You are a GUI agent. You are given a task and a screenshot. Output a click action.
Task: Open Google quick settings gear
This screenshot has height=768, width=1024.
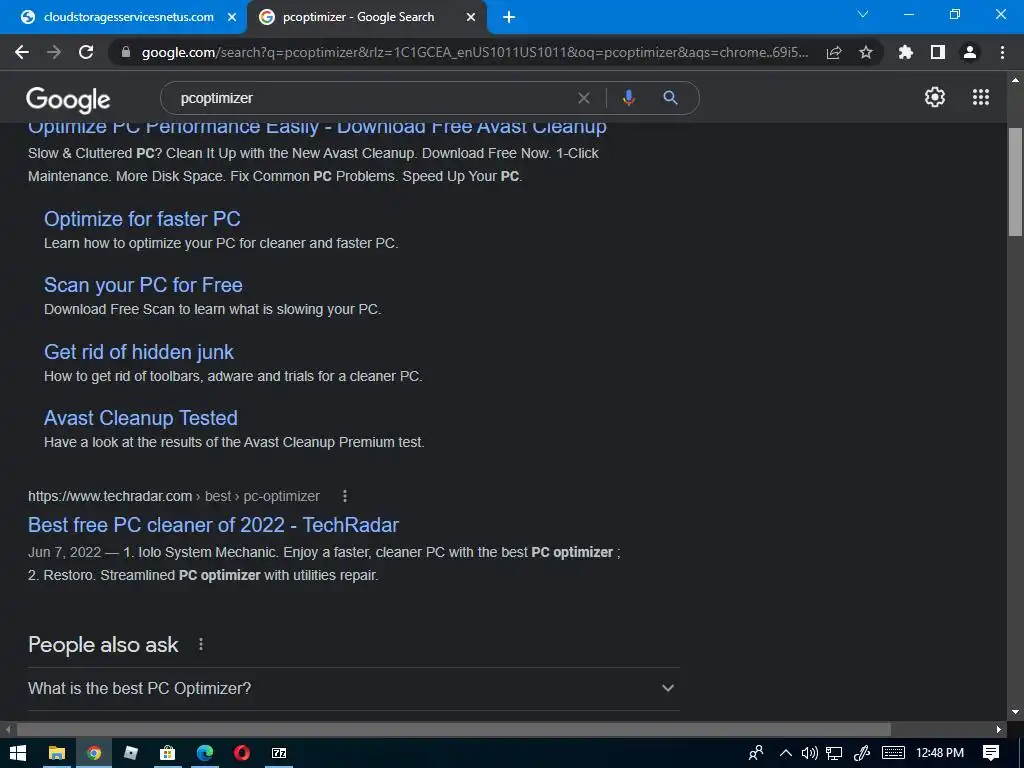click(x=935, y=97)
